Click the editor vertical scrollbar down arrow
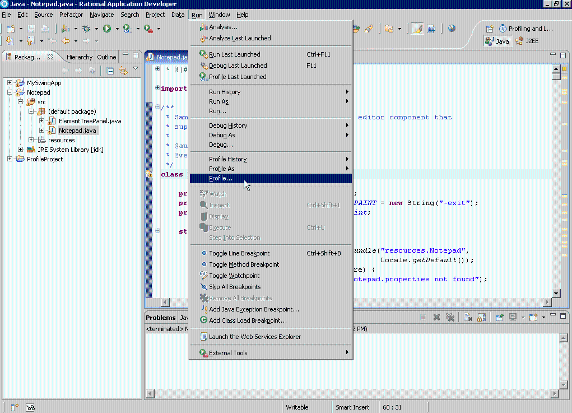 pos(556,293)
